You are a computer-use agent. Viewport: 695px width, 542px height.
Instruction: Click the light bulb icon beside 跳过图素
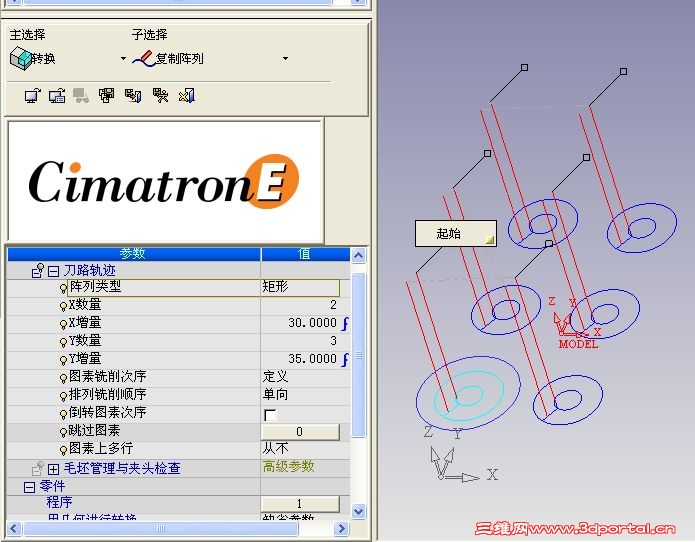click(63, 432)
